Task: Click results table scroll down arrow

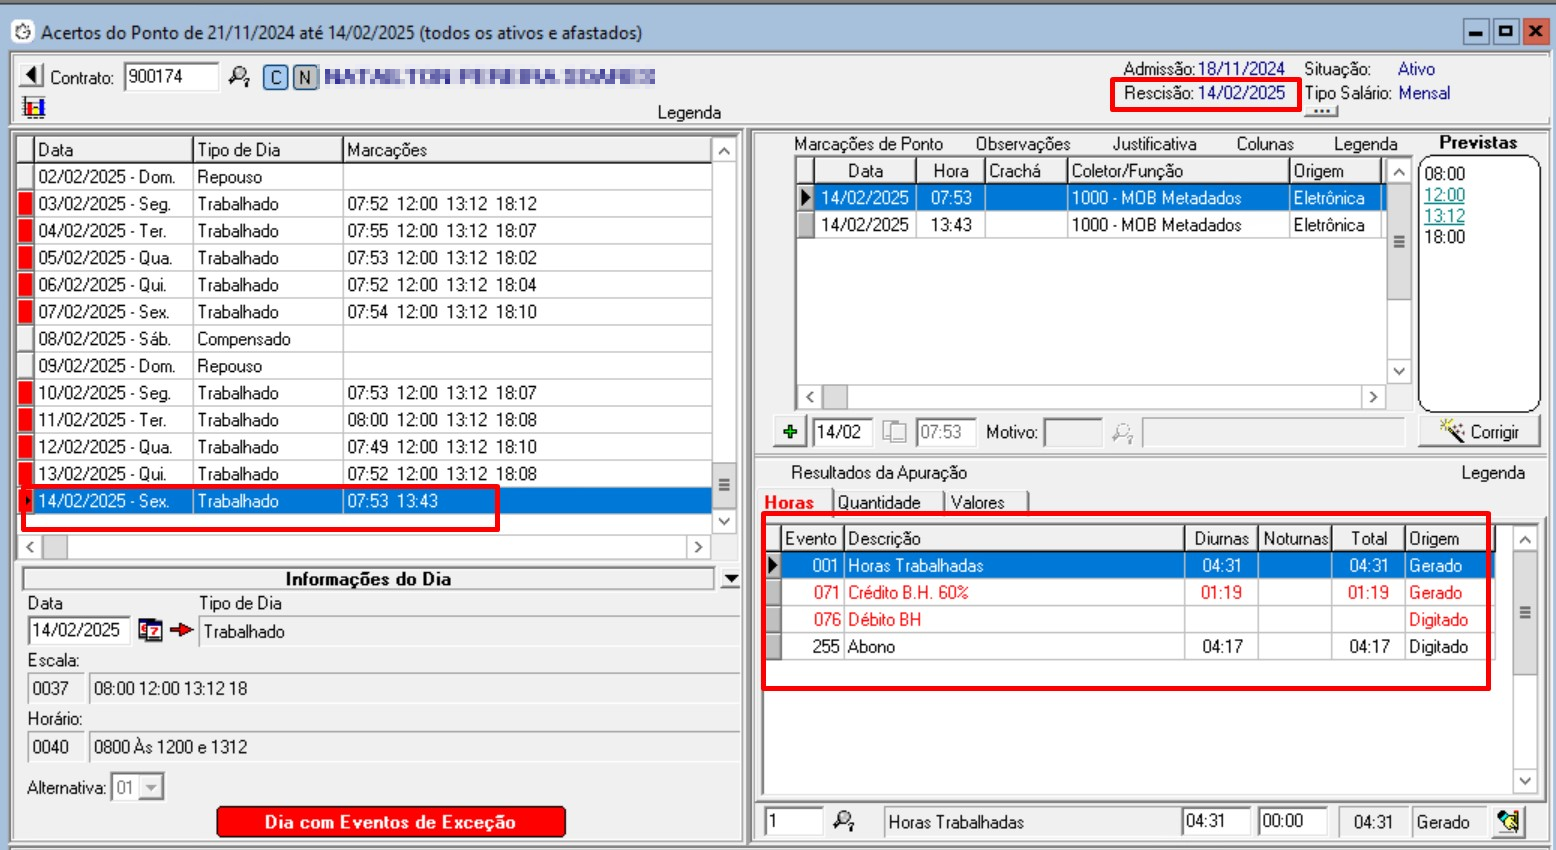Action: pyautogui.click(x=1525, y=781)
